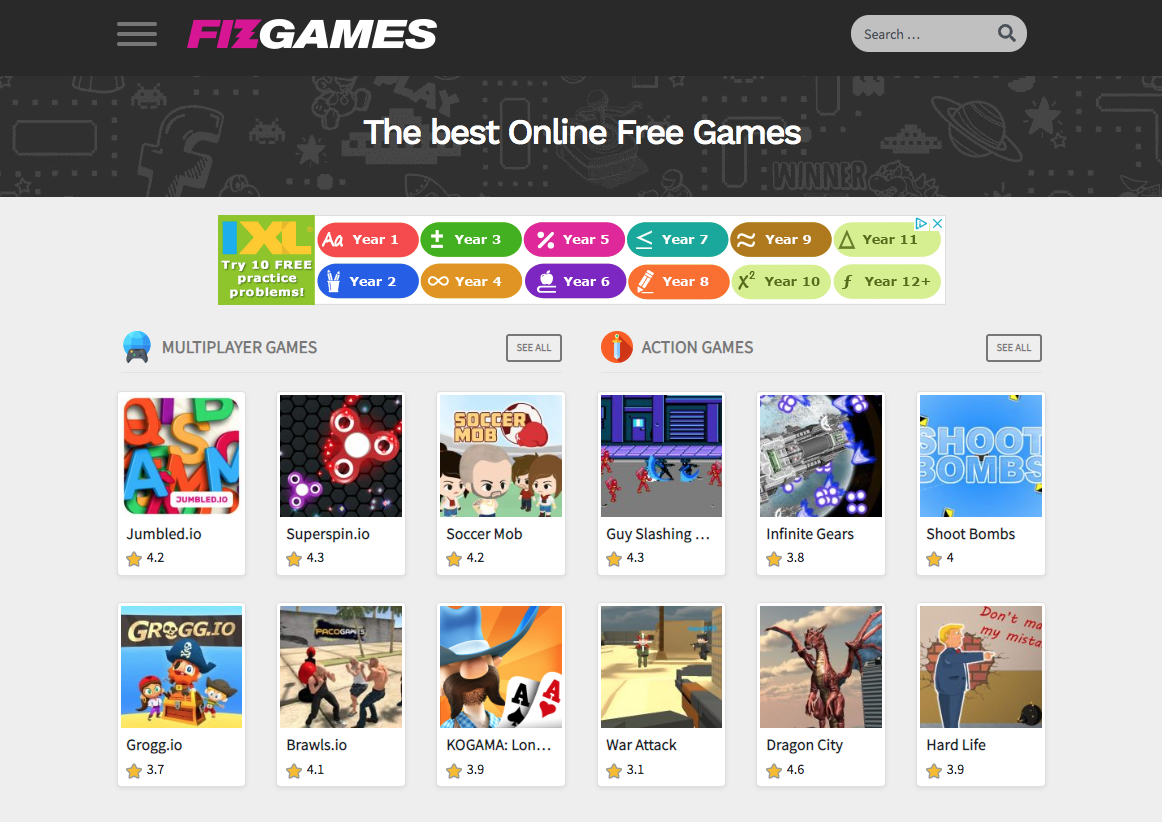This screenshot has height=822, width=1162.
Task: Open the Superspin.io game thumbnail
Action: [341, 456]
